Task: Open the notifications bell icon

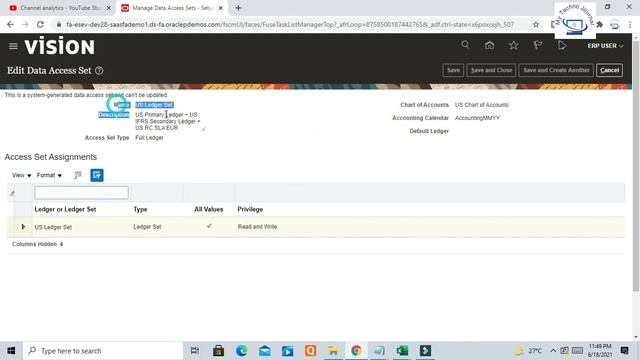Action: click(562, 45)
